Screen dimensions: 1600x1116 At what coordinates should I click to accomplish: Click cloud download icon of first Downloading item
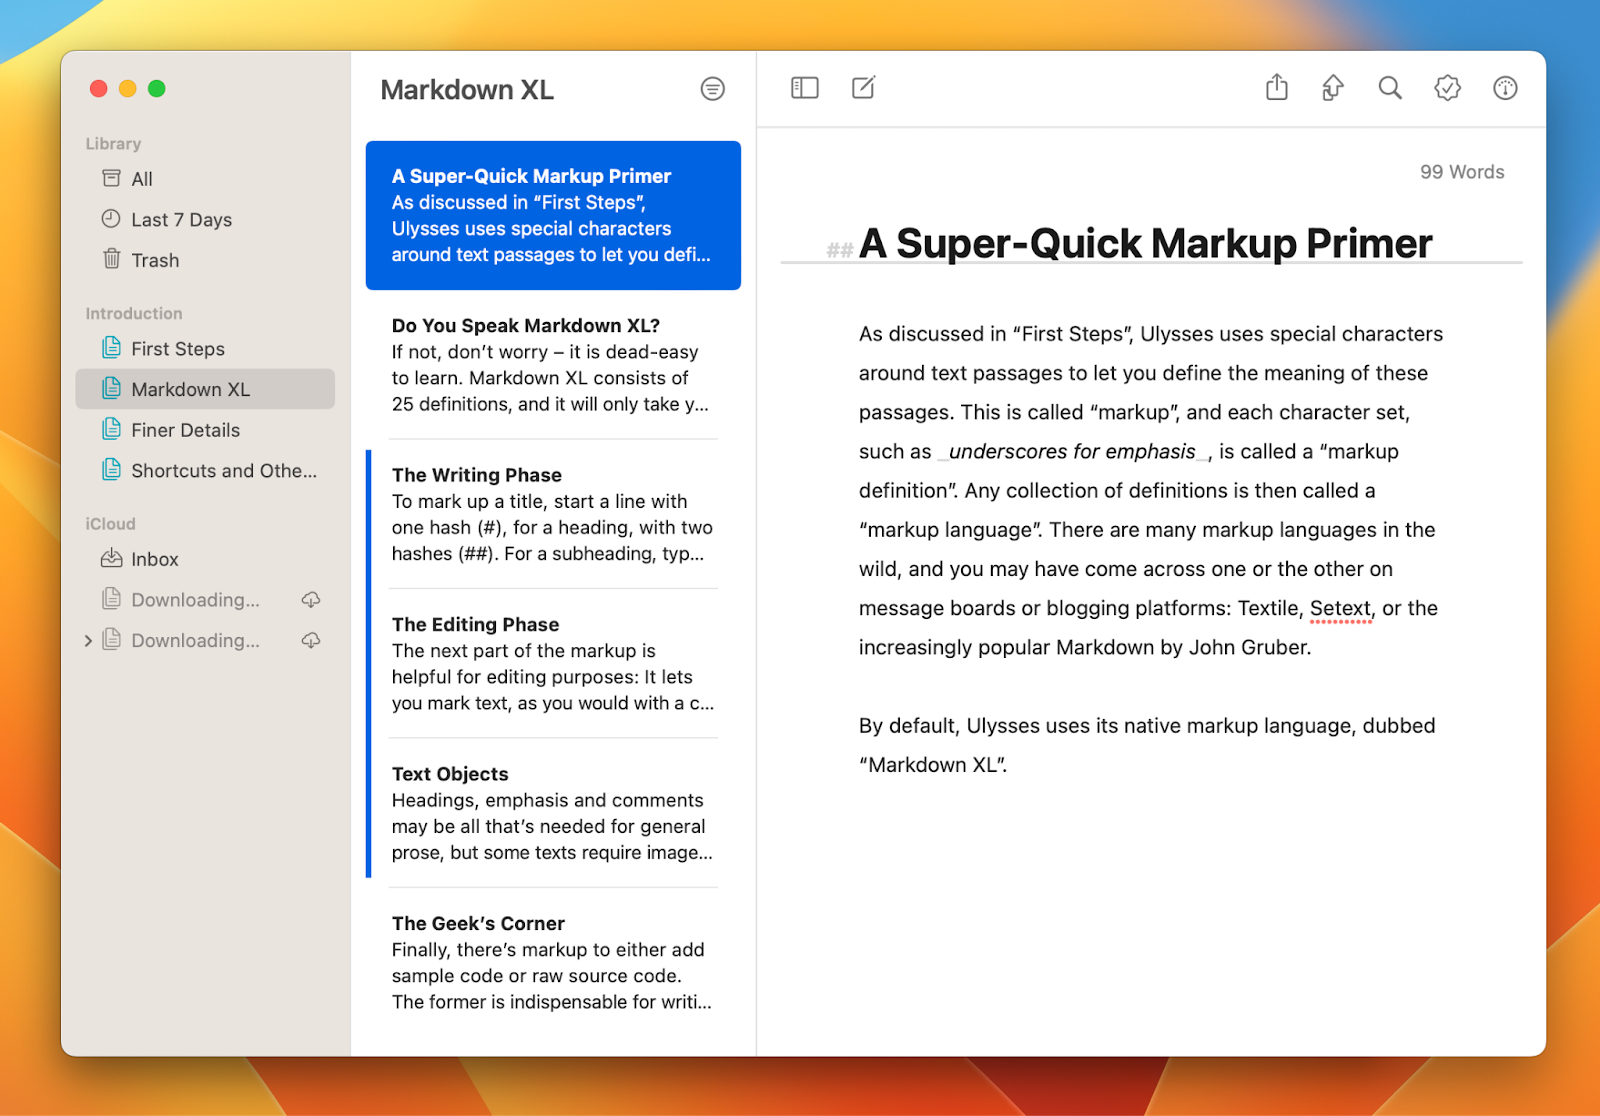coord(311,599)
